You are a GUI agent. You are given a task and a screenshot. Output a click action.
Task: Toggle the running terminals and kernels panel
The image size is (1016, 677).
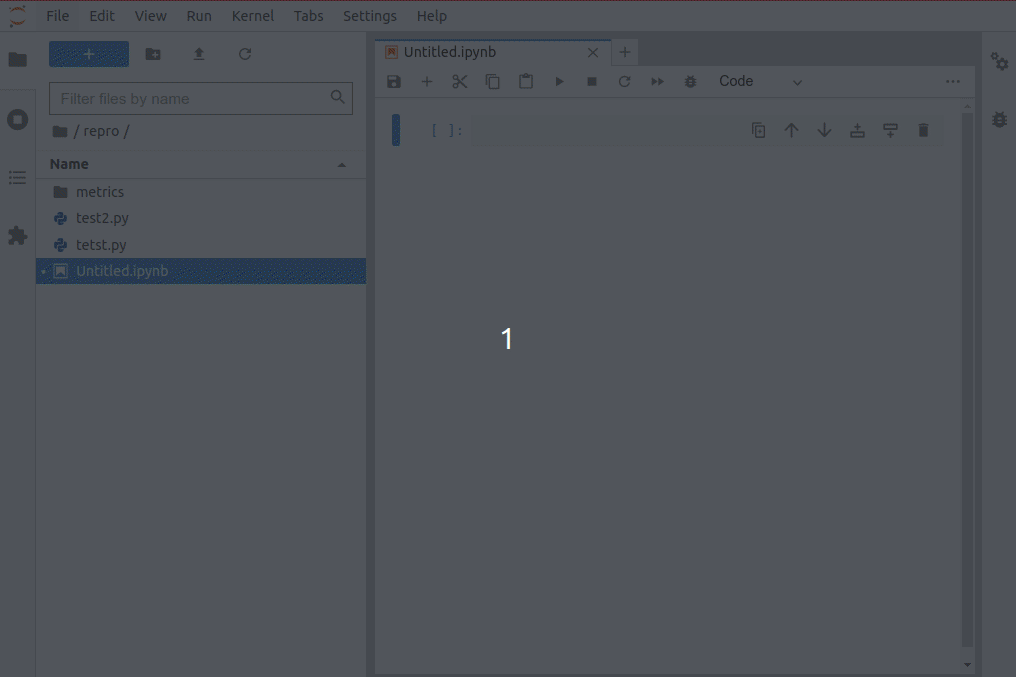17,119
